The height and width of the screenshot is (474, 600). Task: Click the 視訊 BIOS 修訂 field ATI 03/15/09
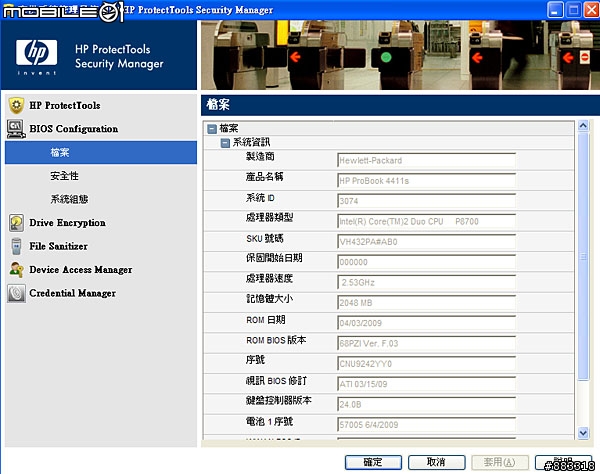point(426,384)
